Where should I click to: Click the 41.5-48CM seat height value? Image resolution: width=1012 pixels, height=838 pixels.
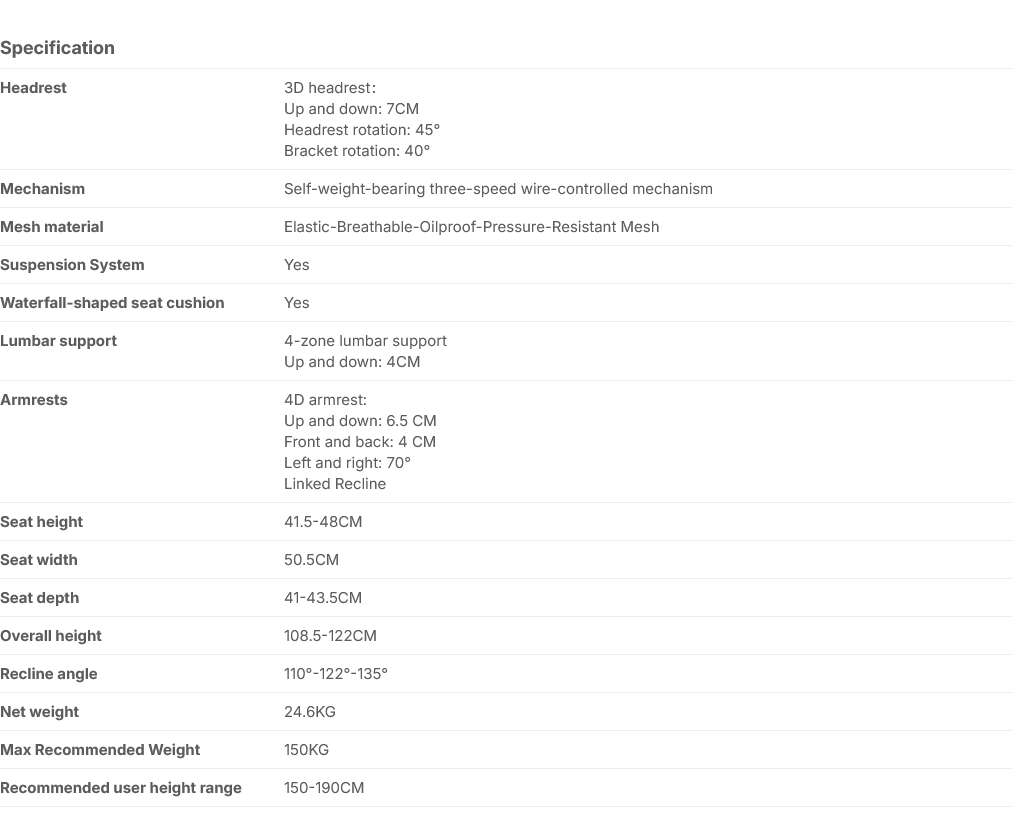pos(323,522)
